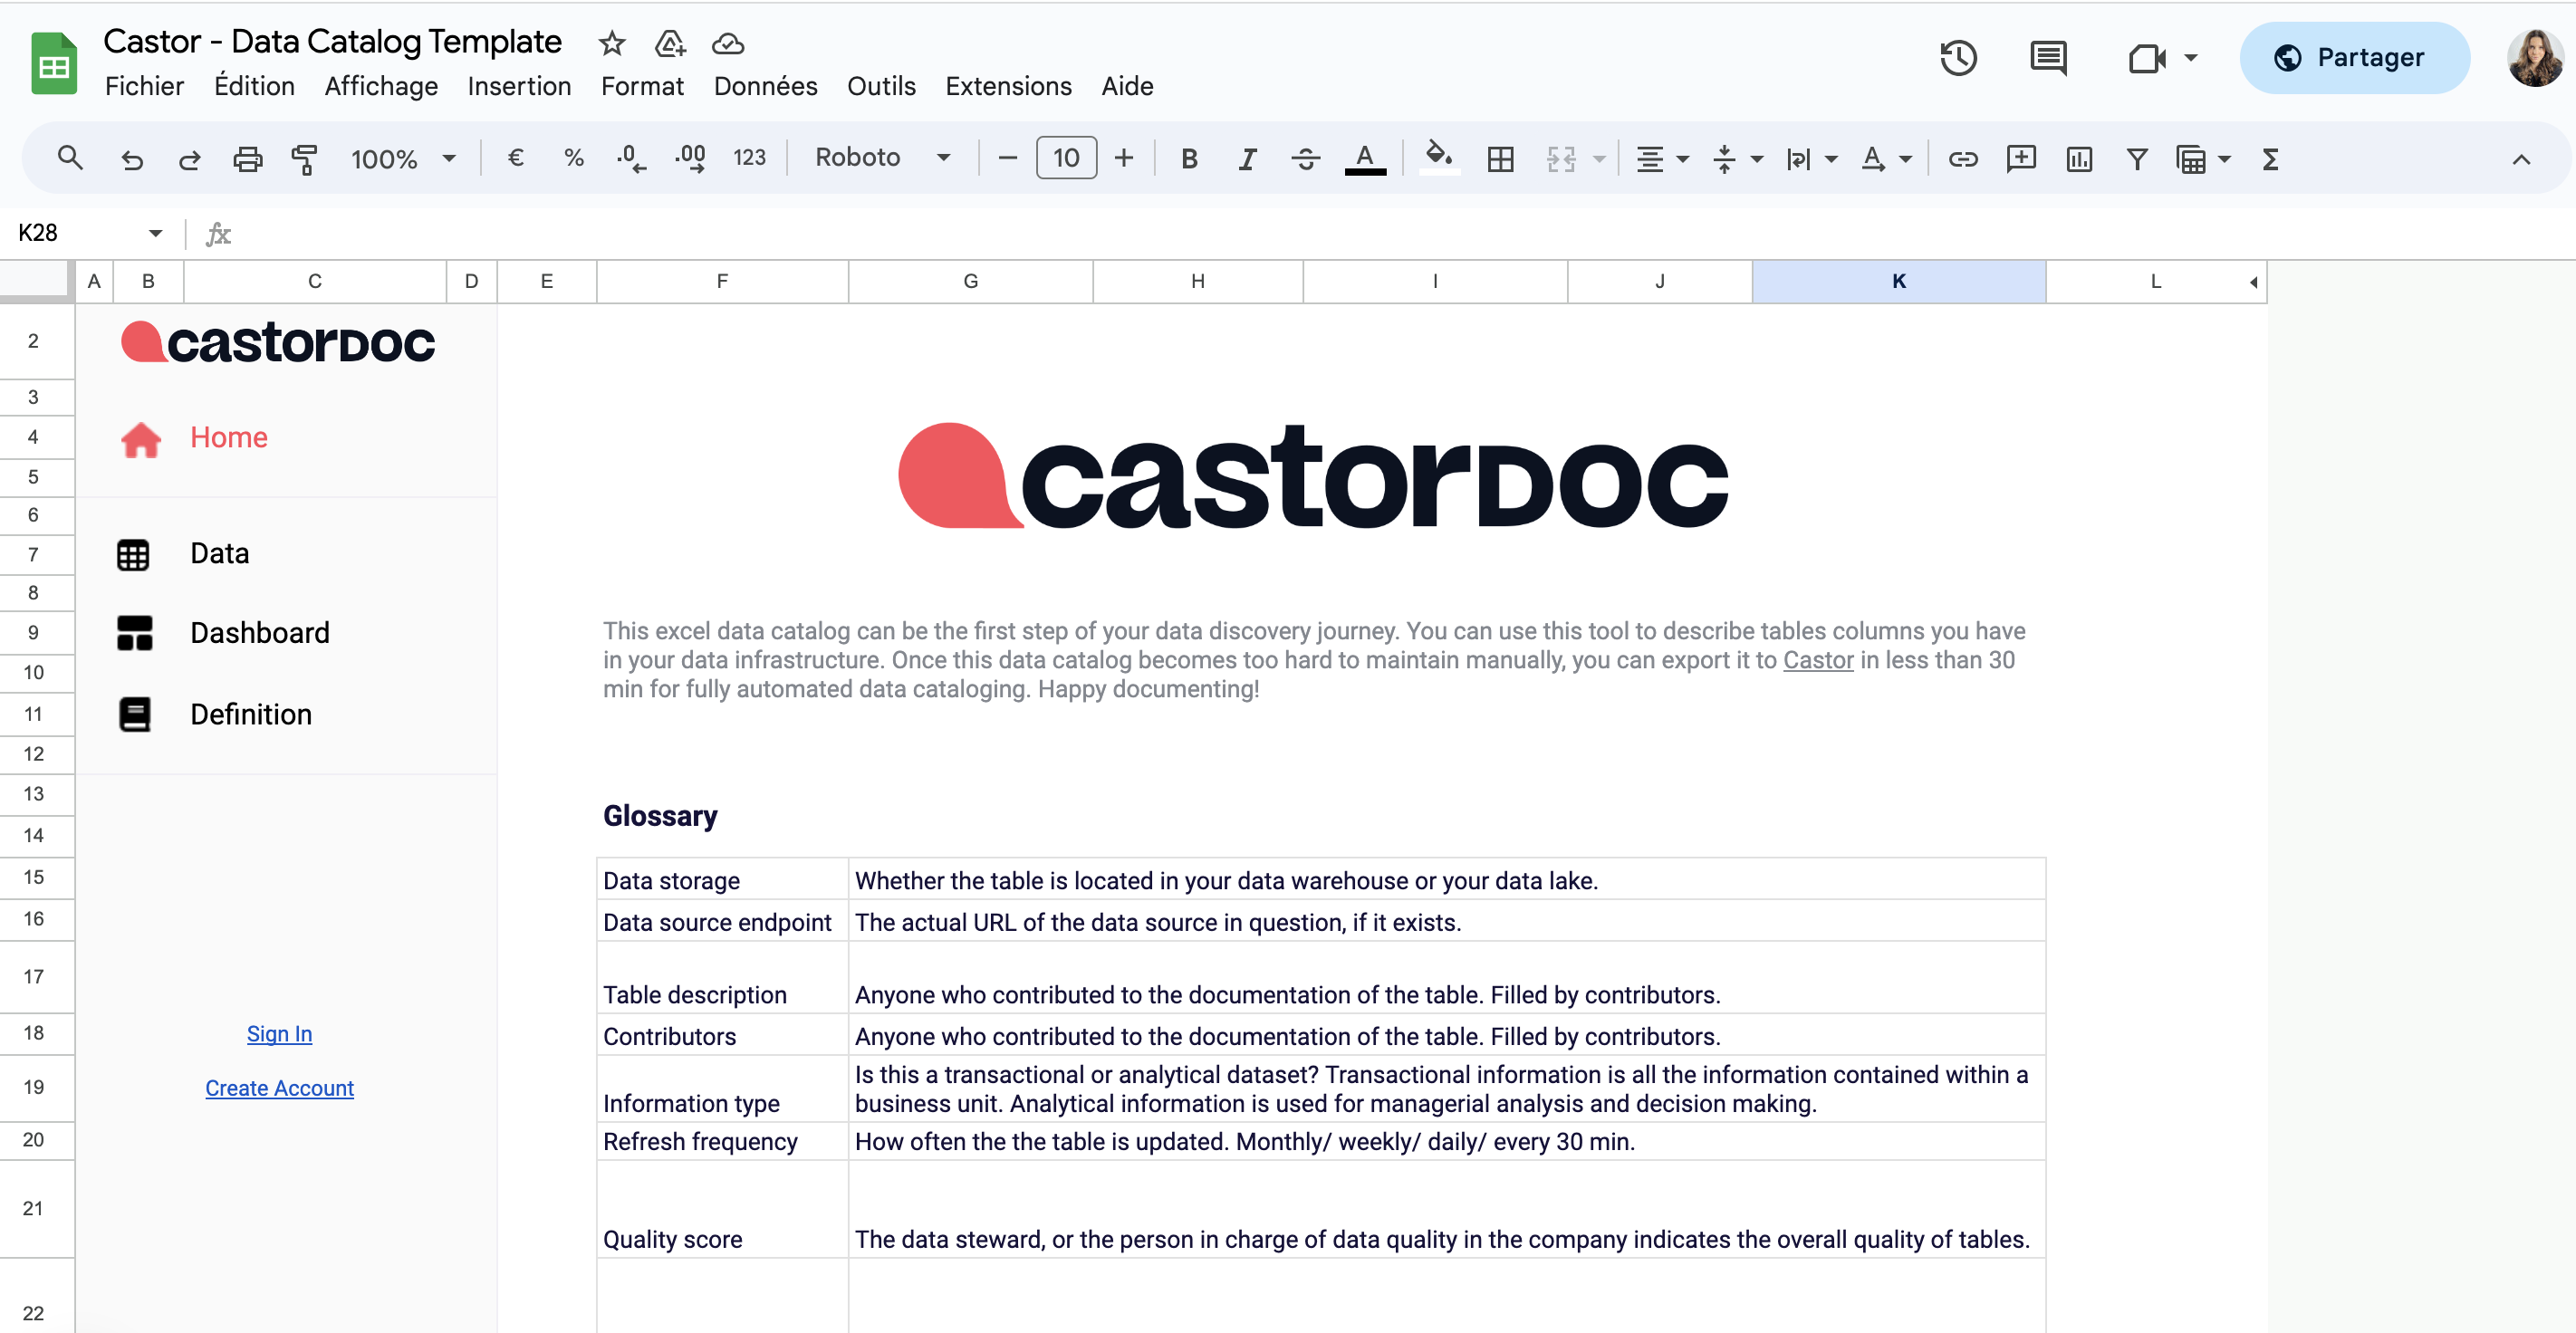Open the Insertion menu

[519, 86]
